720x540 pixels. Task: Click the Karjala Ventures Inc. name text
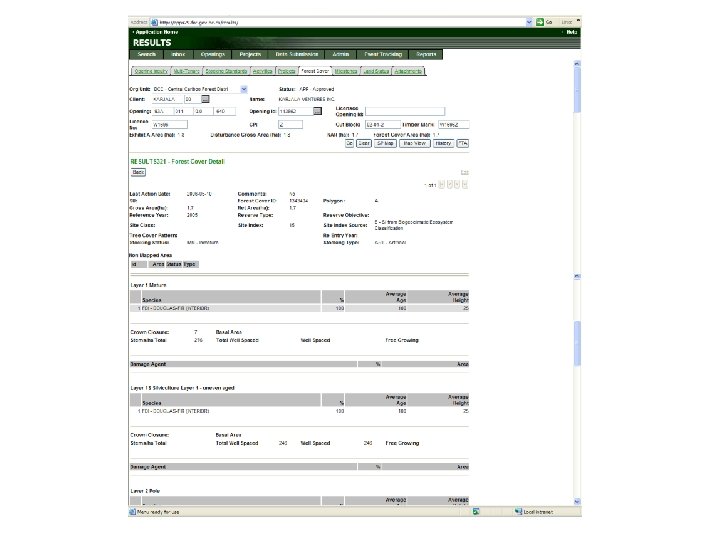[306, 99]
